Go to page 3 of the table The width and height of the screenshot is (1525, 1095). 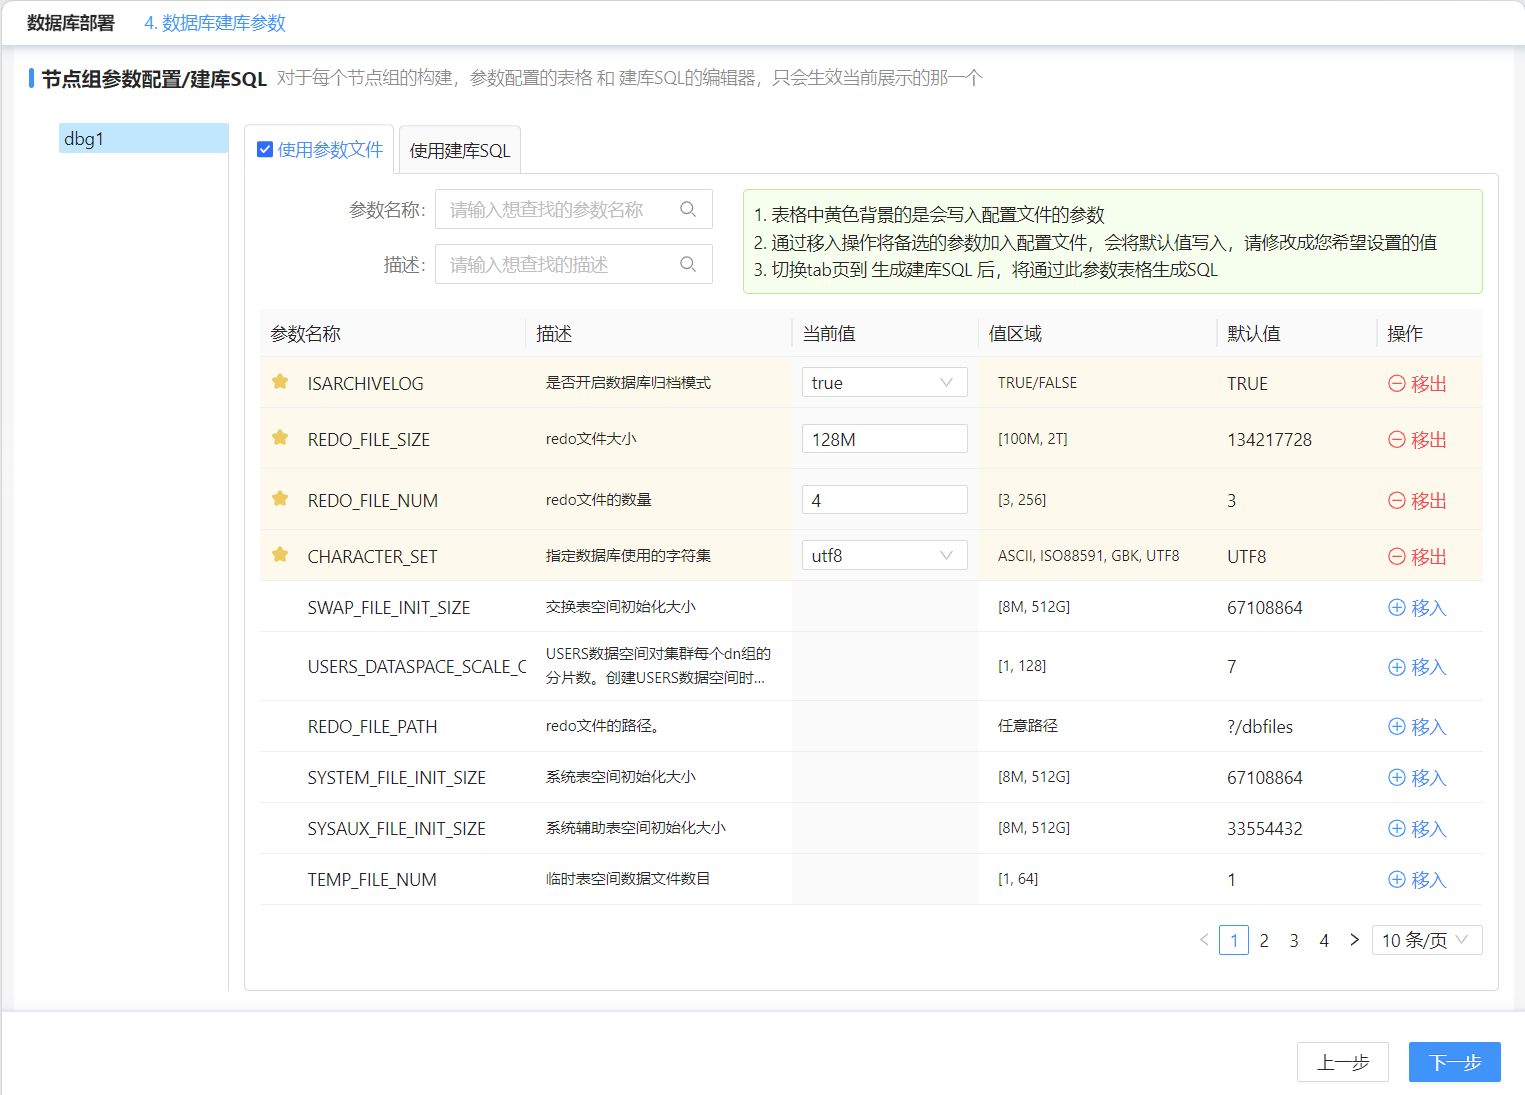1294,940
